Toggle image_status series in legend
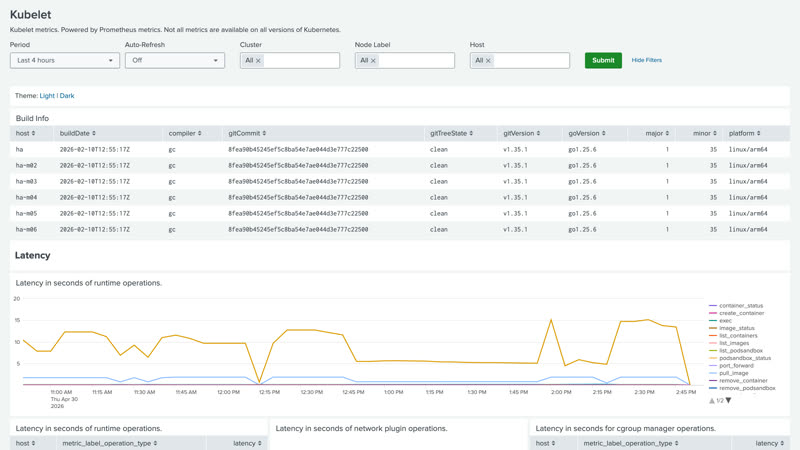 pos(732,328)
